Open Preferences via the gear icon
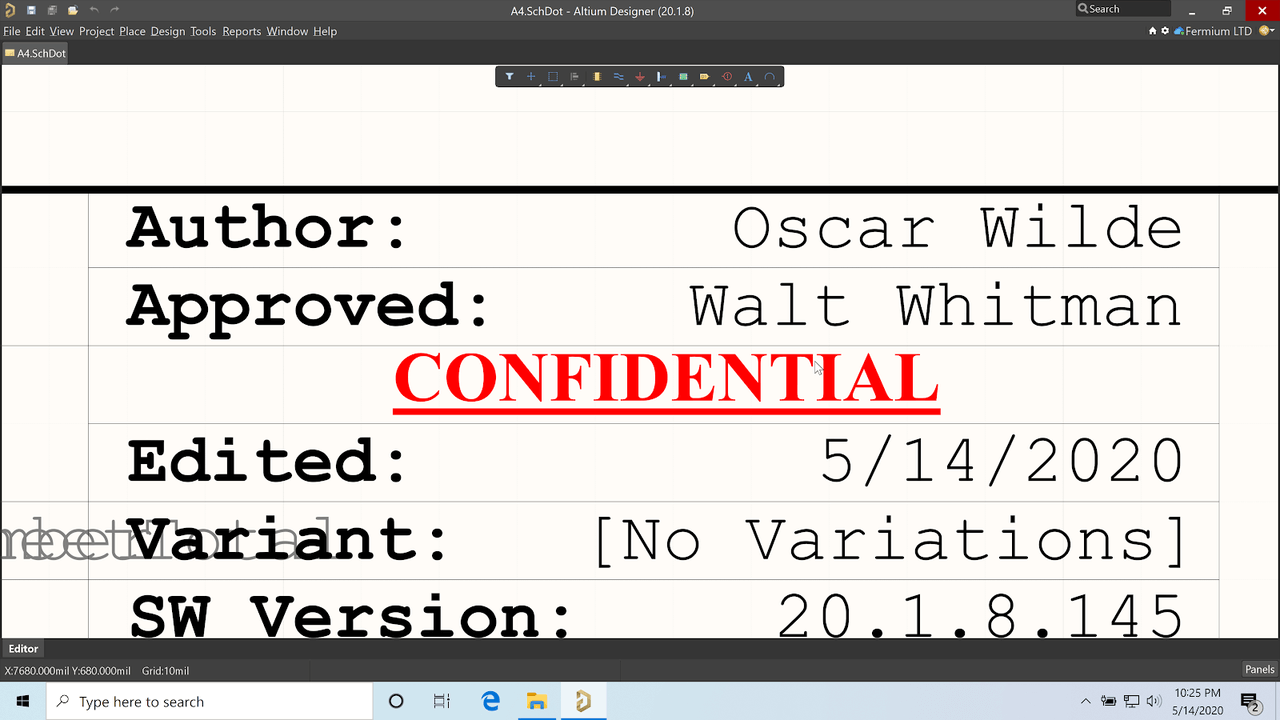Image resolution: width=1280 pixels, height=720 pixels. [x=1165, y=31]
